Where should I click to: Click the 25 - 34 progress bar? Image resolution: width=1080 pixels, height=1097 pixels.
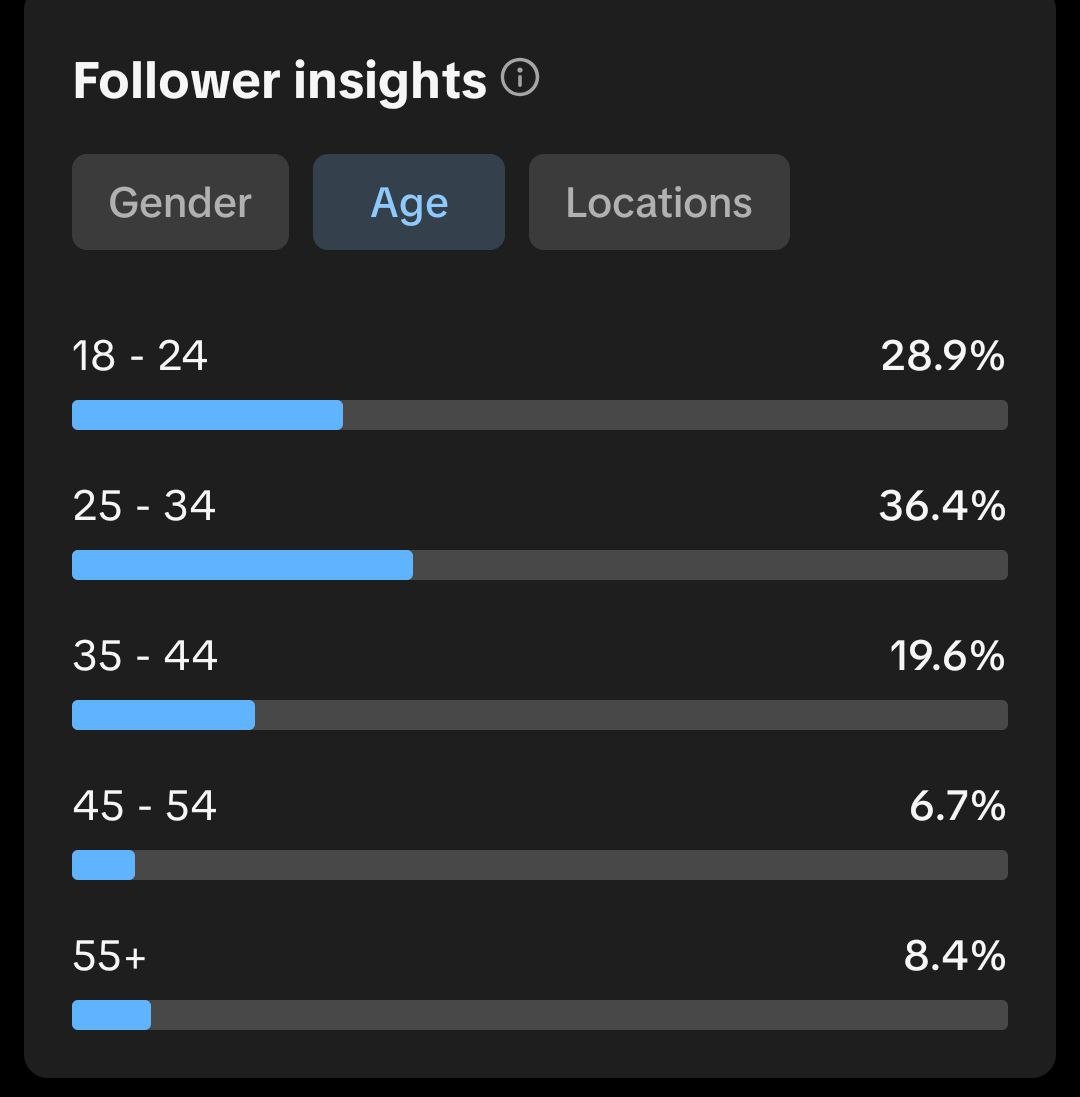pos(540,565)
